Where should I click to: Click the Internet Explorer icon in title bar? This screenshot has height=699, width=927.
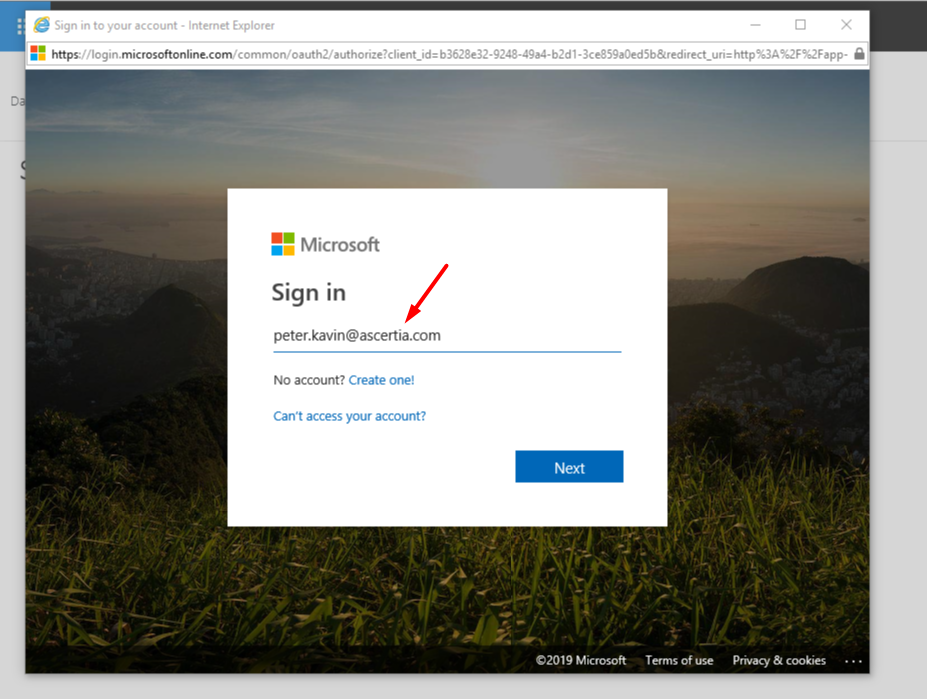(41, 25)
